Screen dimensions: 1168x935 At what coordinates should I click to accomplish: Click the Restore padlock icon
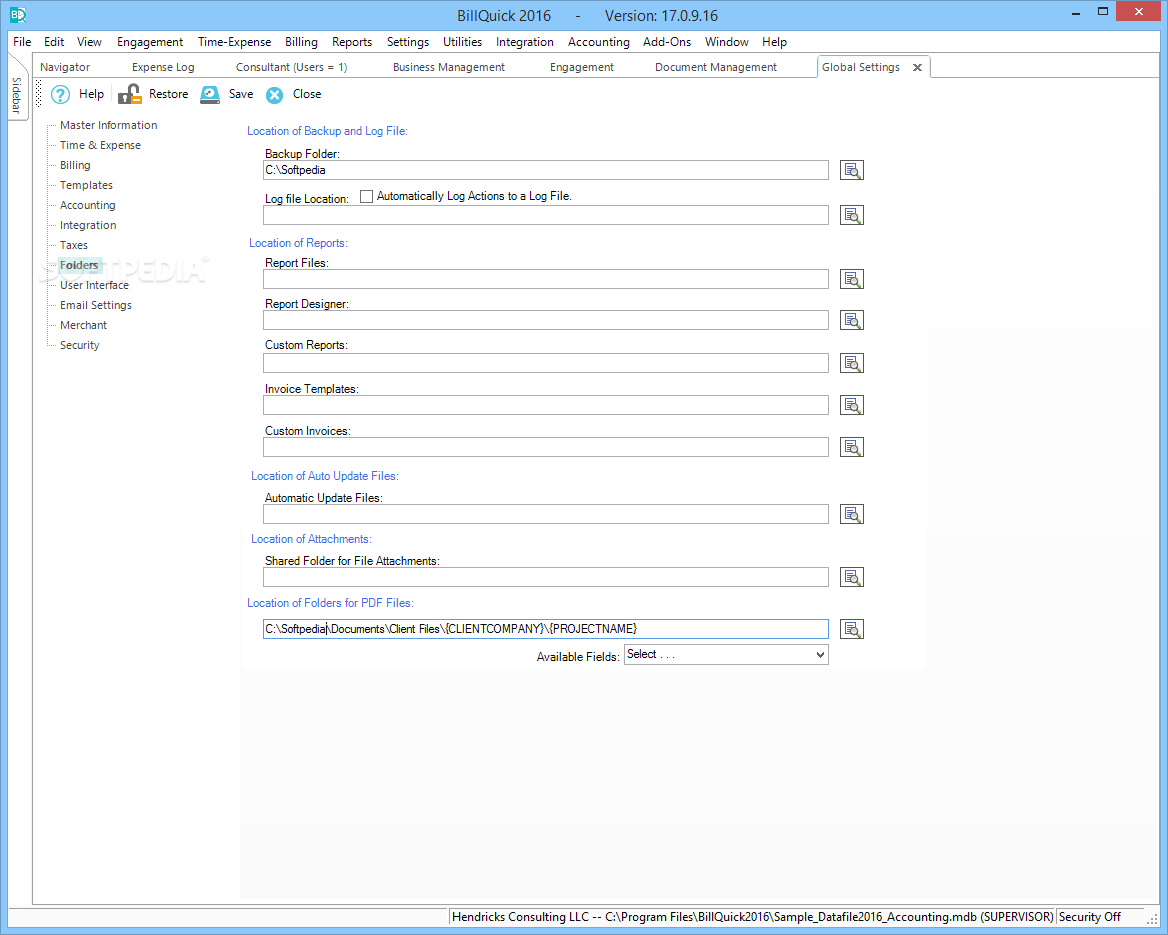click(x=130, y=94)
